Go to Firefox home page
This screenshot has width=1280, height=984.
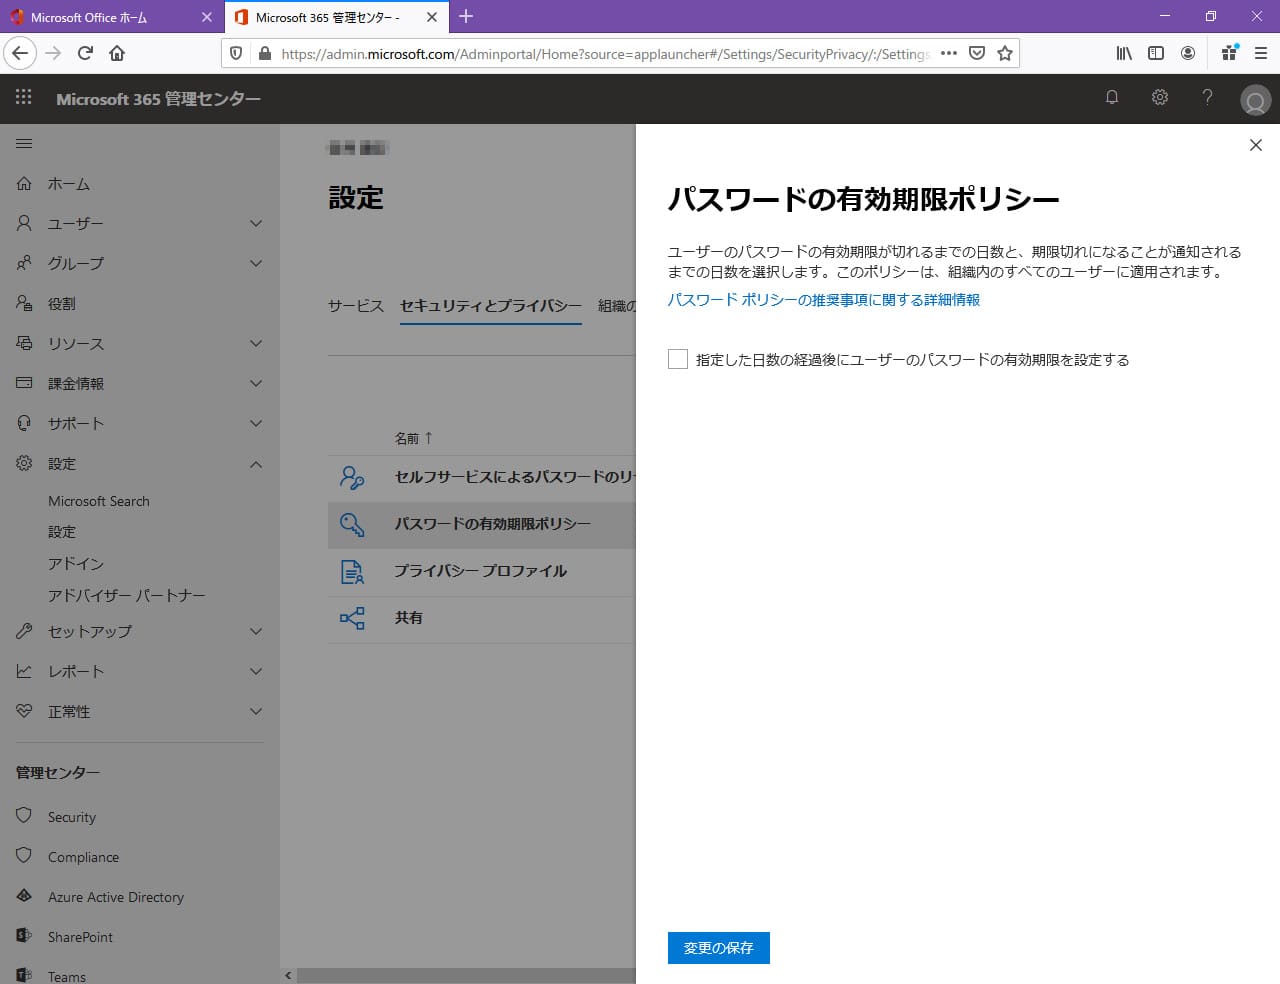pyautogui.click(x=117, y=53)
